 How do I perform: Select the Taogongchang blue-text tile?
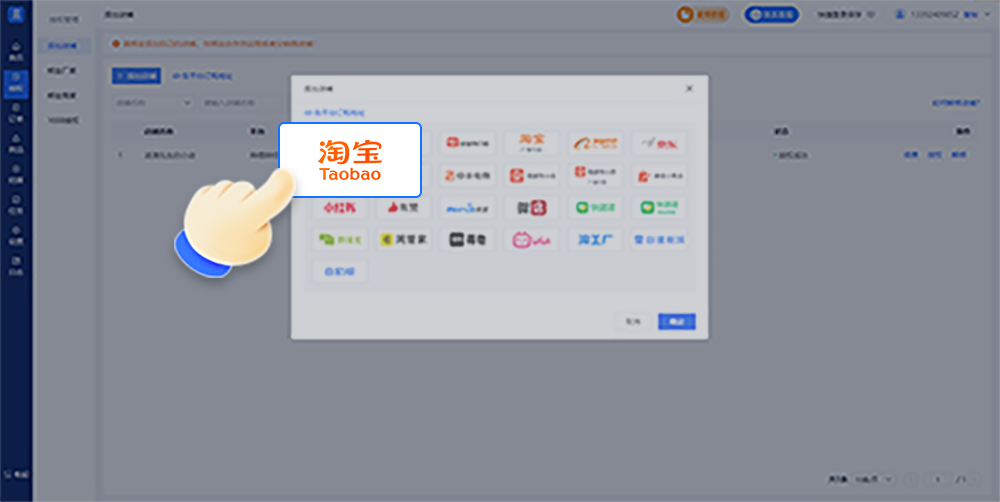595,240
